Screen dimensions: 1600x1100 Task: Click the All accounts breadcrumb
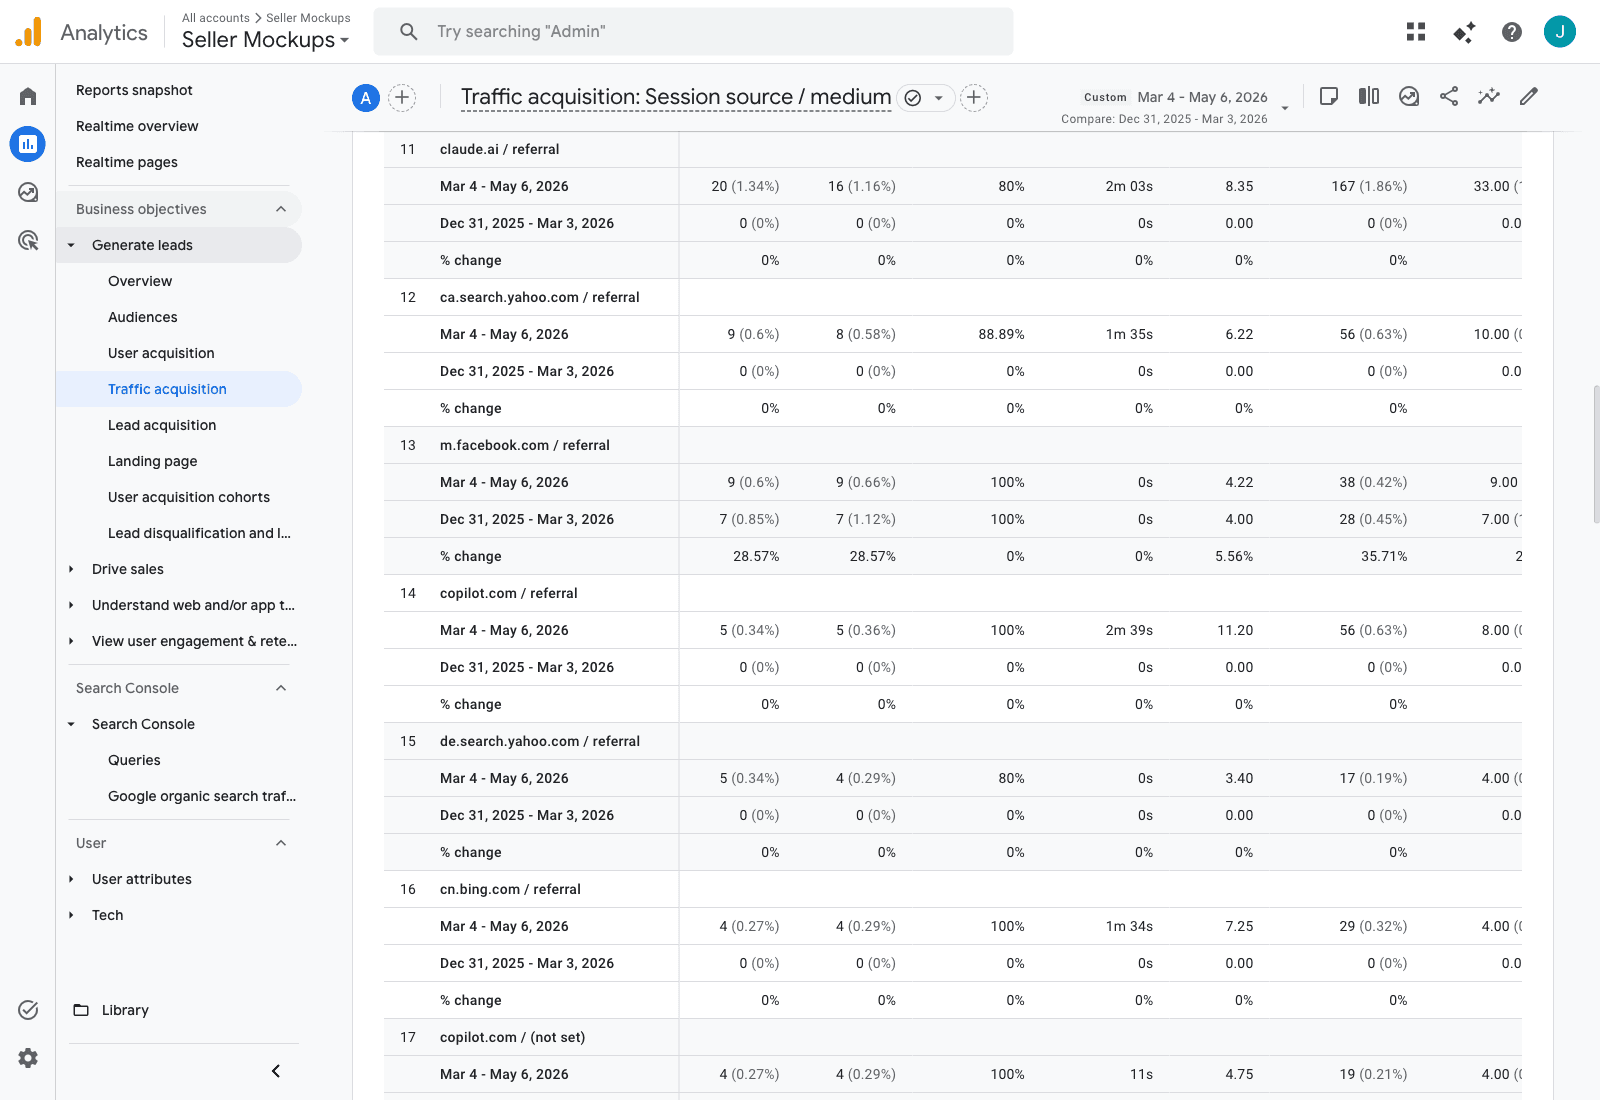(216, 18)
